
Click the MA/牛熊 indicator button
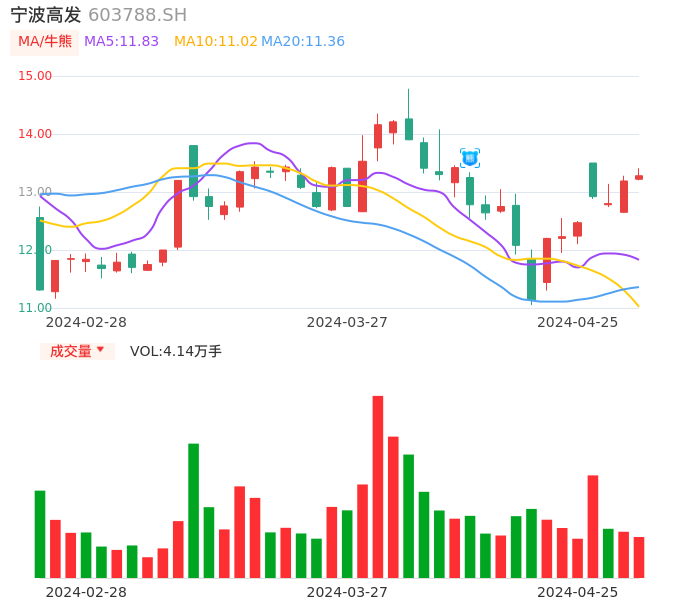(45, 42)
